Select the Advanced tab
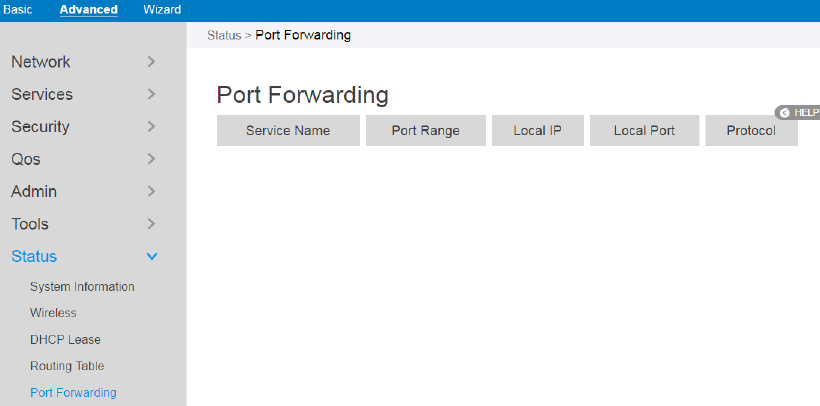The width and height of the screenshot is (820, 406). (88, 10)
